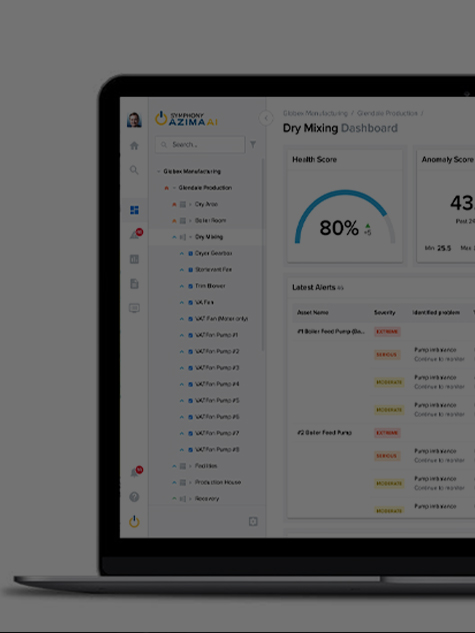Sort by Asset Name column header
Image resolution: width=475 pixels, height=633 pixels.
click(x=313, y=312)
